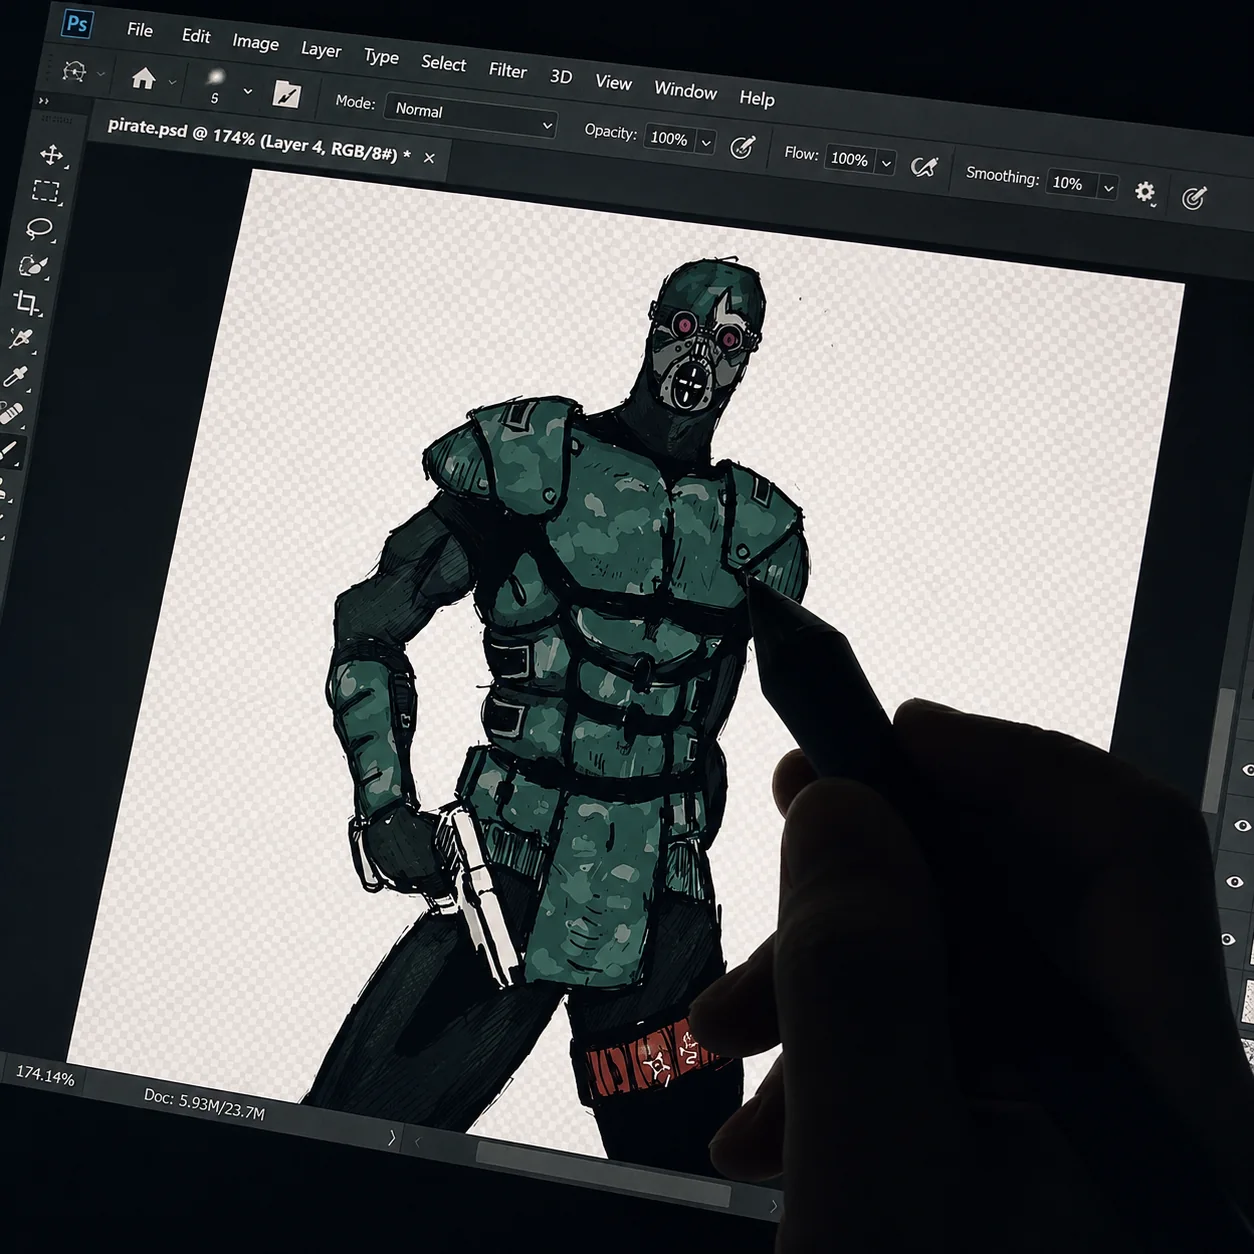This screenshot has width=1254, height=1254.
Task: Click the Home icon in options bar
Action: point(143,78)
